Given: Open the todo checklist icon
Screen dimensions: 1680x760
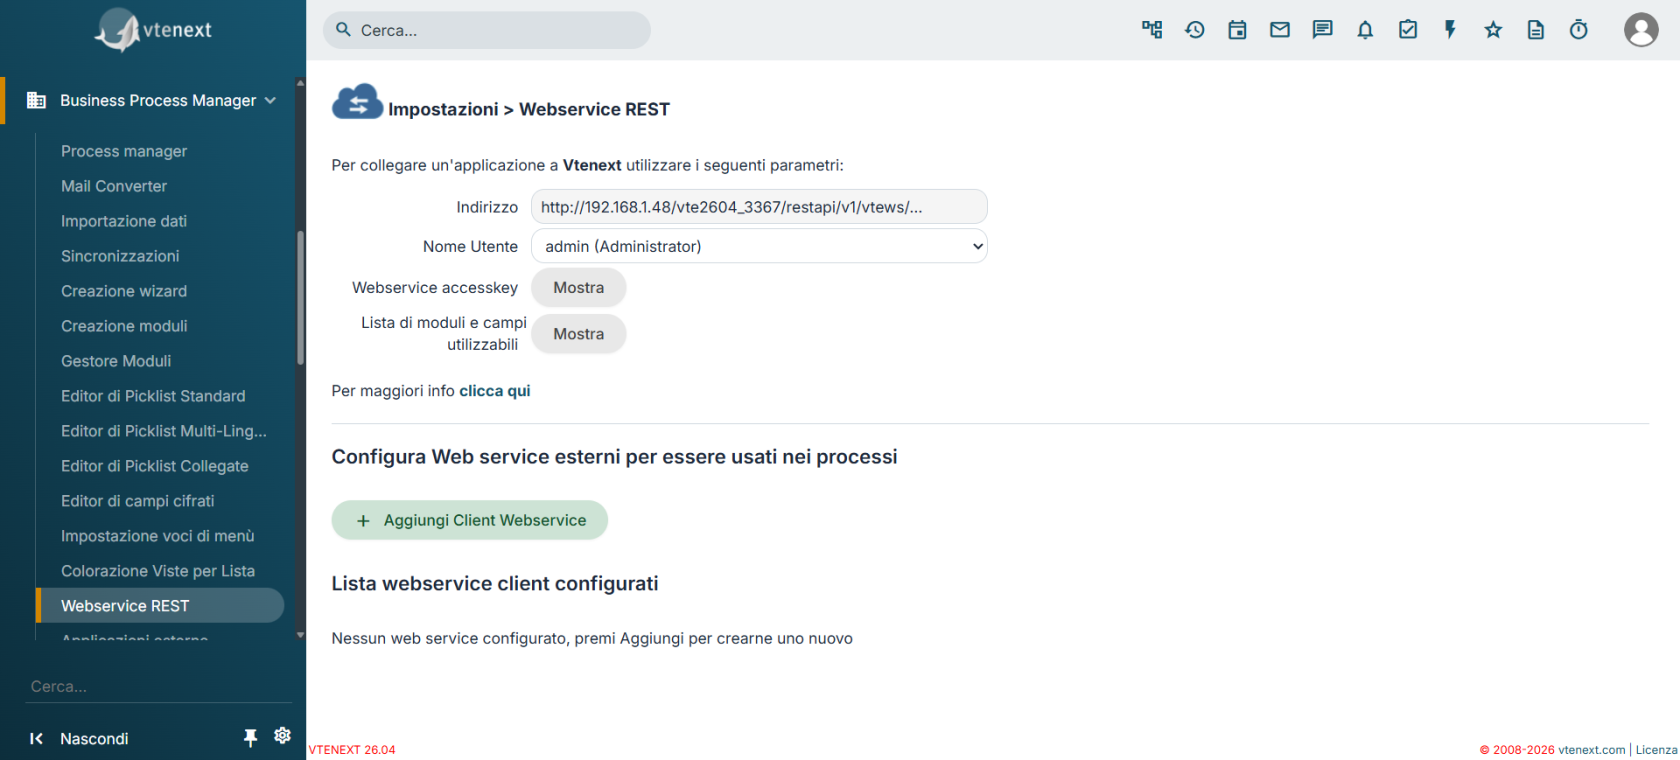Looking at the screenshot, I should [1408, 30].
